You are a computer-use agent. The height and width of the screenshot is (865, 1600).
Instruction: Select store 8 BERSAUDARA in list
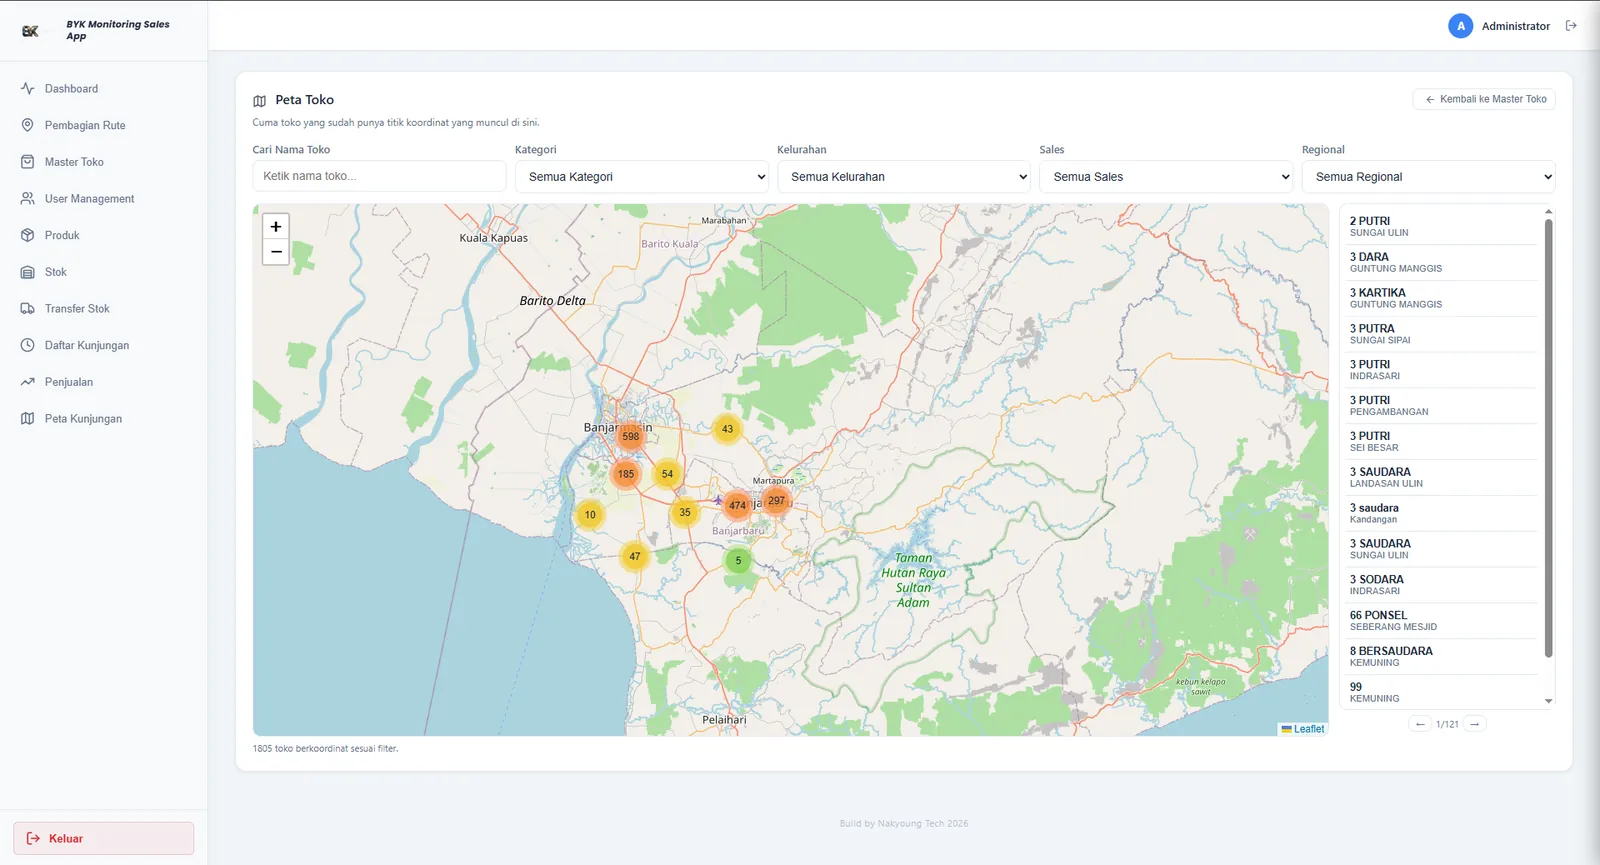[x=1442, y=657]
